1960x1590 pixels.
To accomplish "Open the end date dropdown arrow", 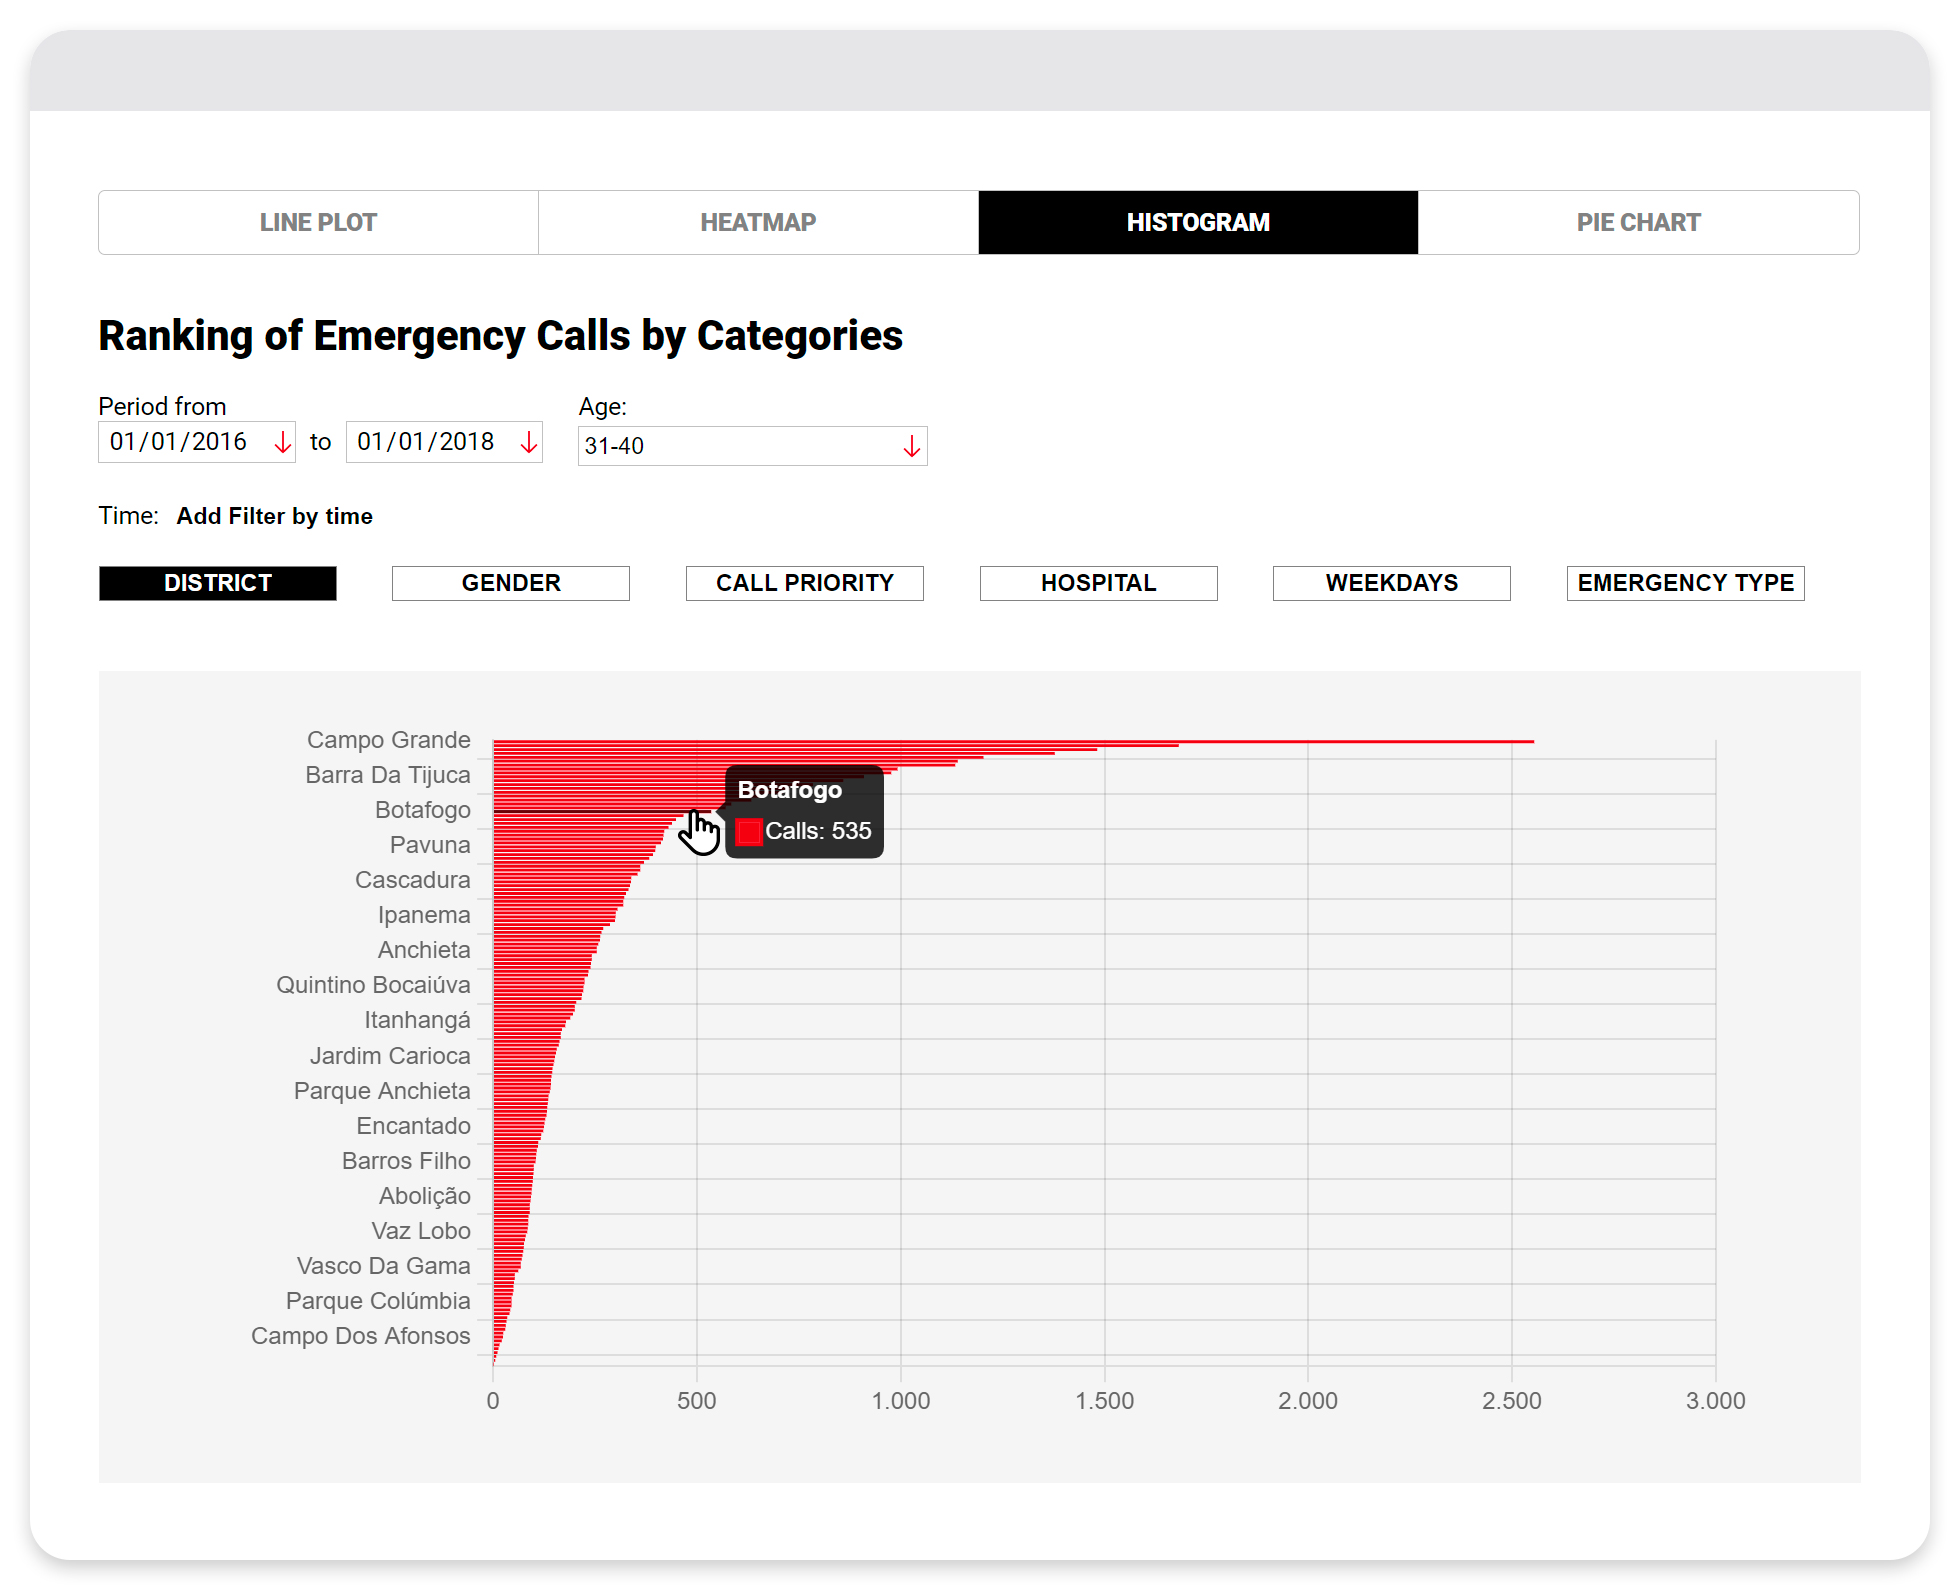I will coord(529,442).
